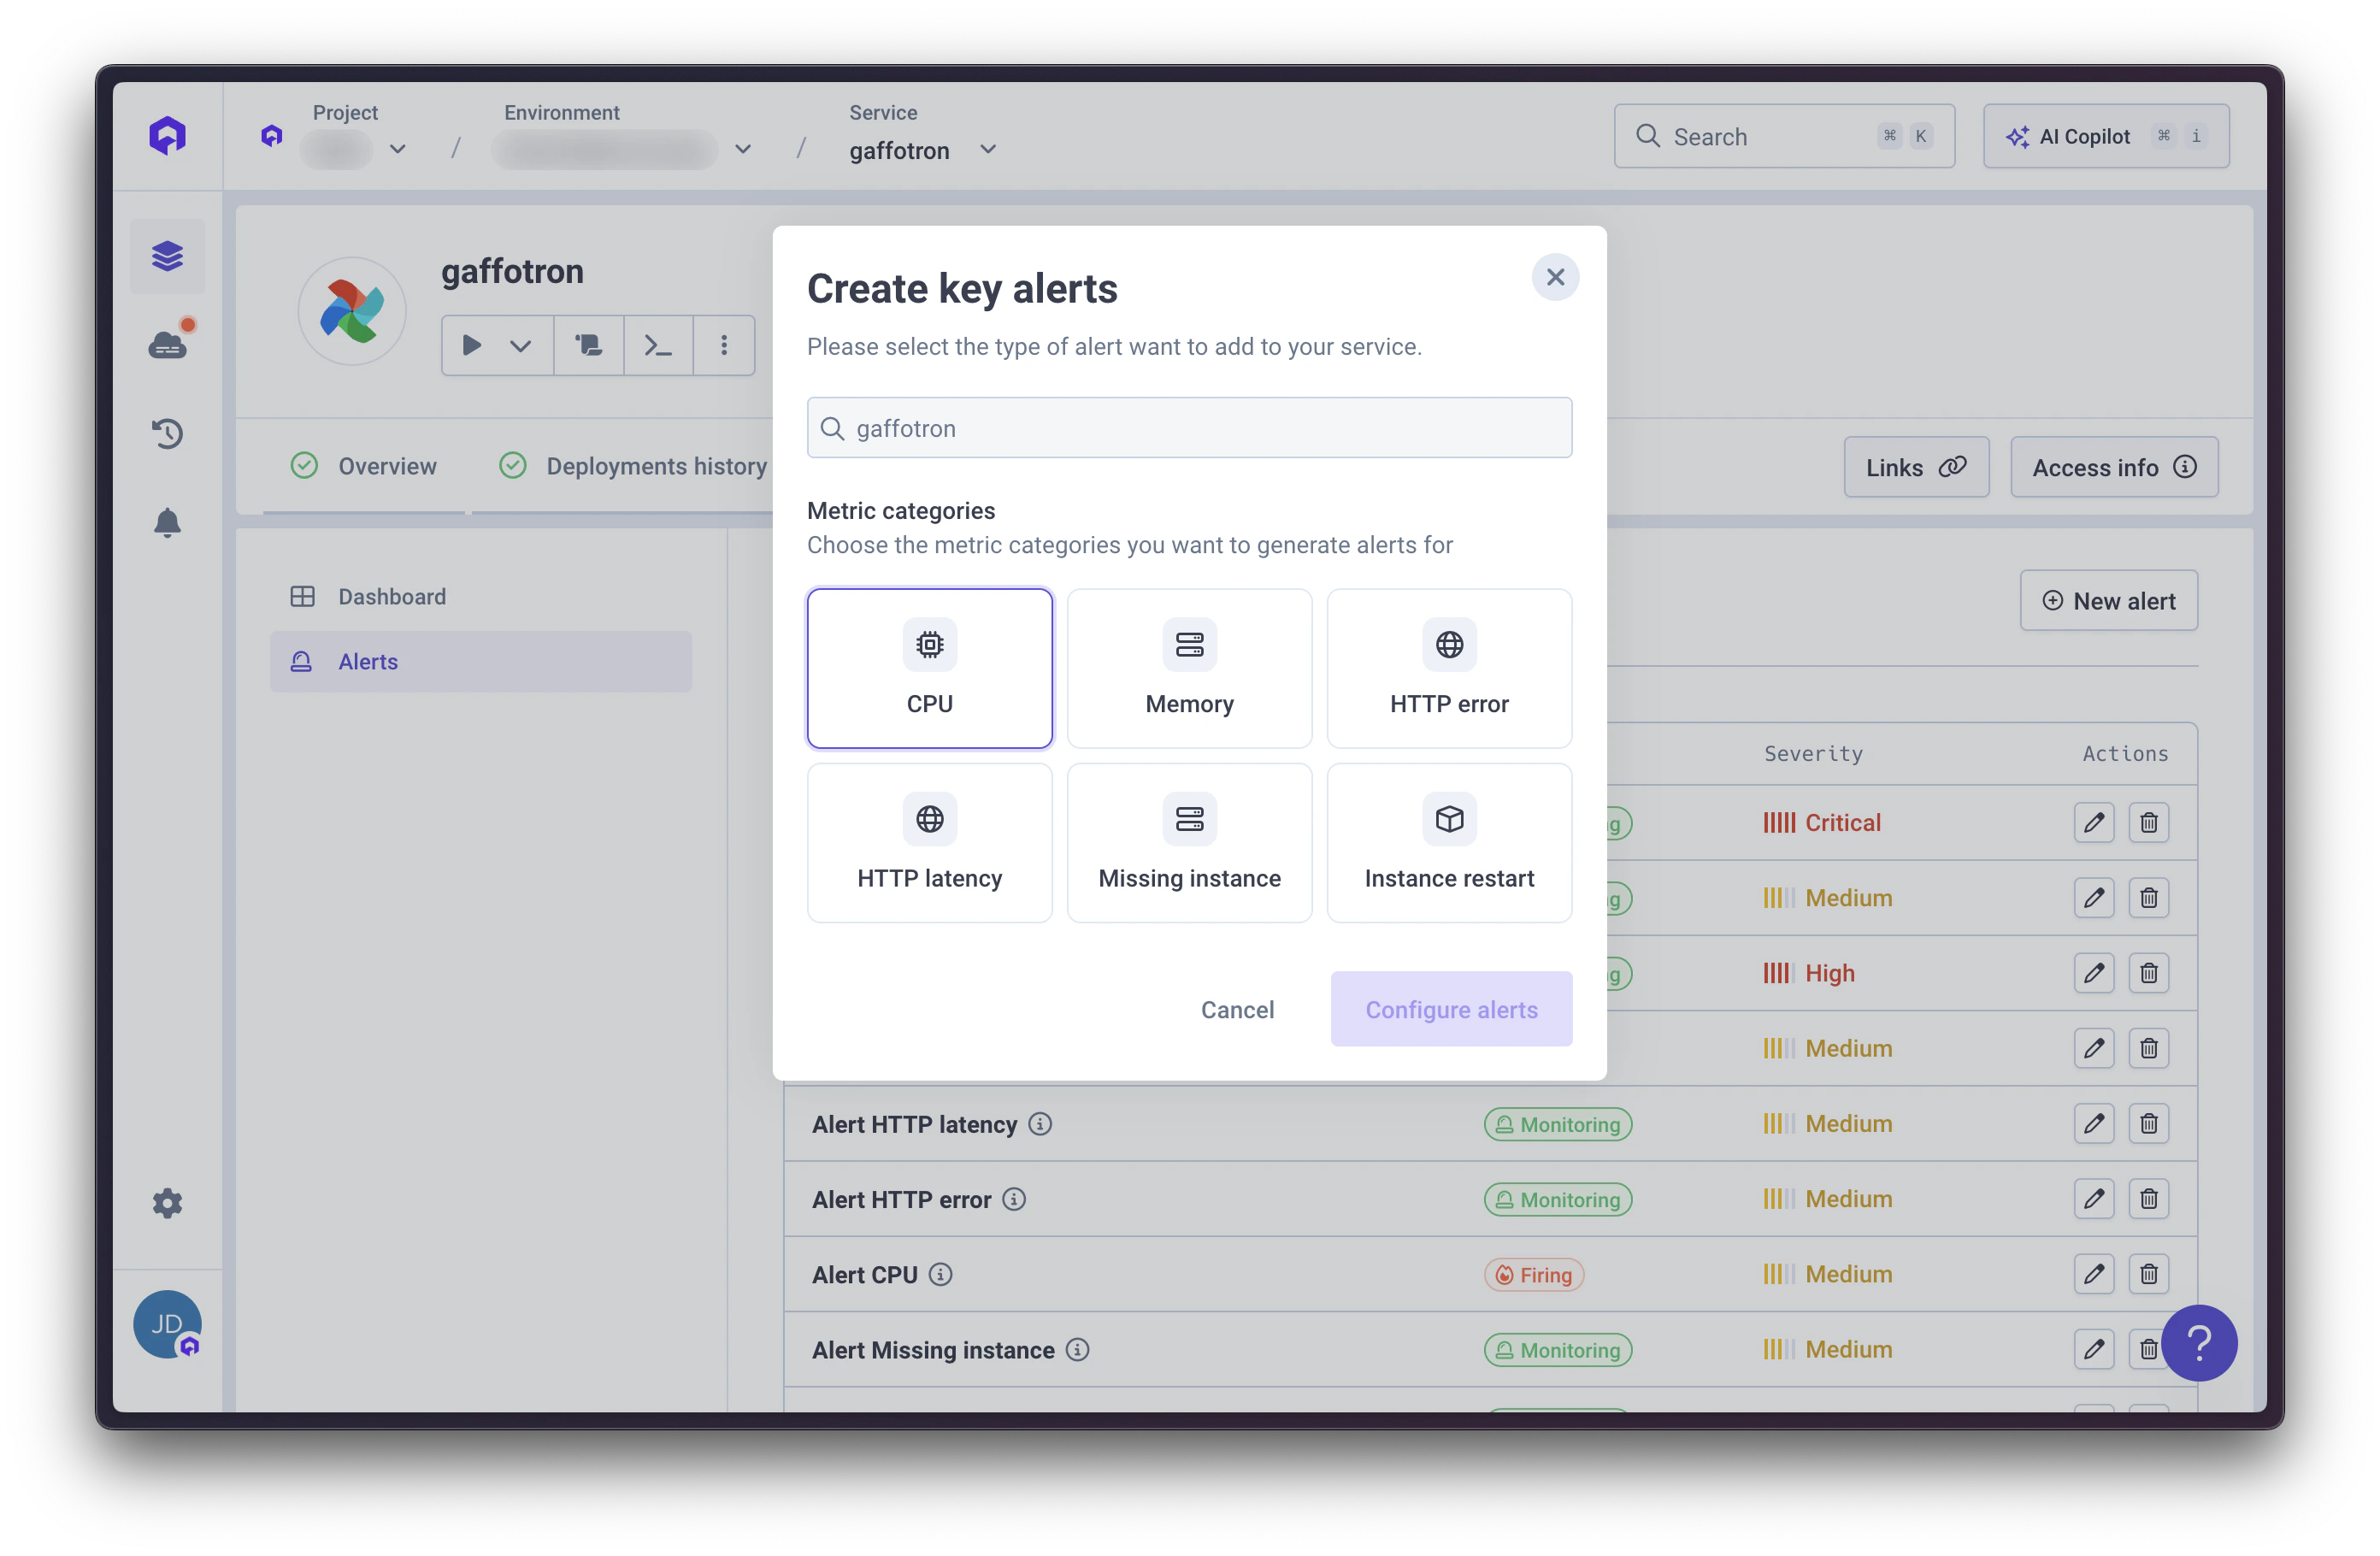Open the three-dot service actions menu
The height and width of the screenshot is (1556, 2380).
pyautogui.click(x=723, y=345)
